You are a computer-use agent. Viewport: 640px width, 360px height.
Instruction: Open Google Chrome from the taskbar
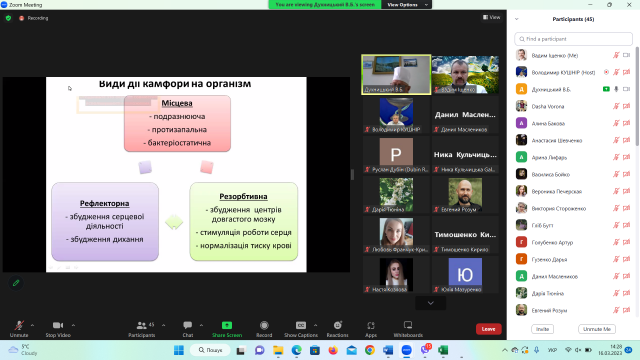point(370,350)
